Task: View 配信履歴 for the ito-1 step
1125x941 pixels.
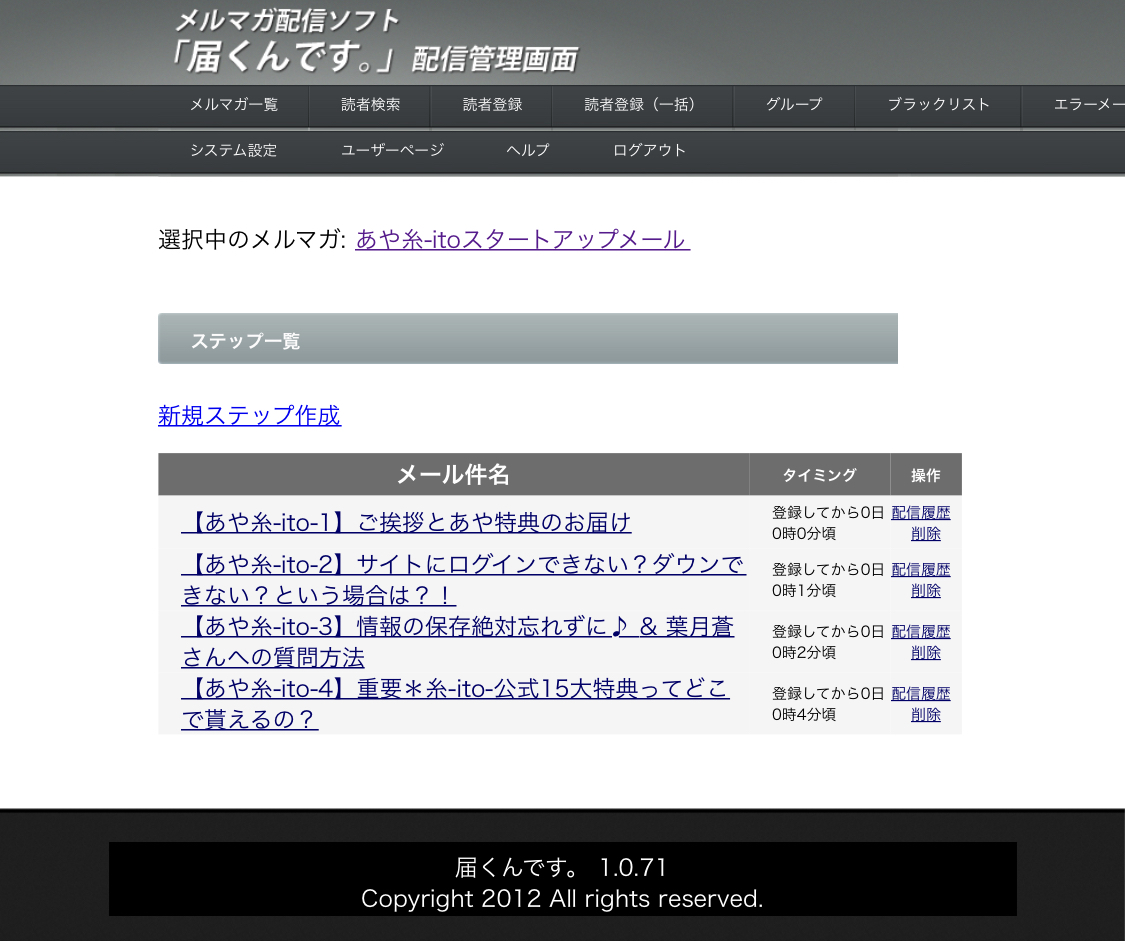Action: [x=920, y=513]
